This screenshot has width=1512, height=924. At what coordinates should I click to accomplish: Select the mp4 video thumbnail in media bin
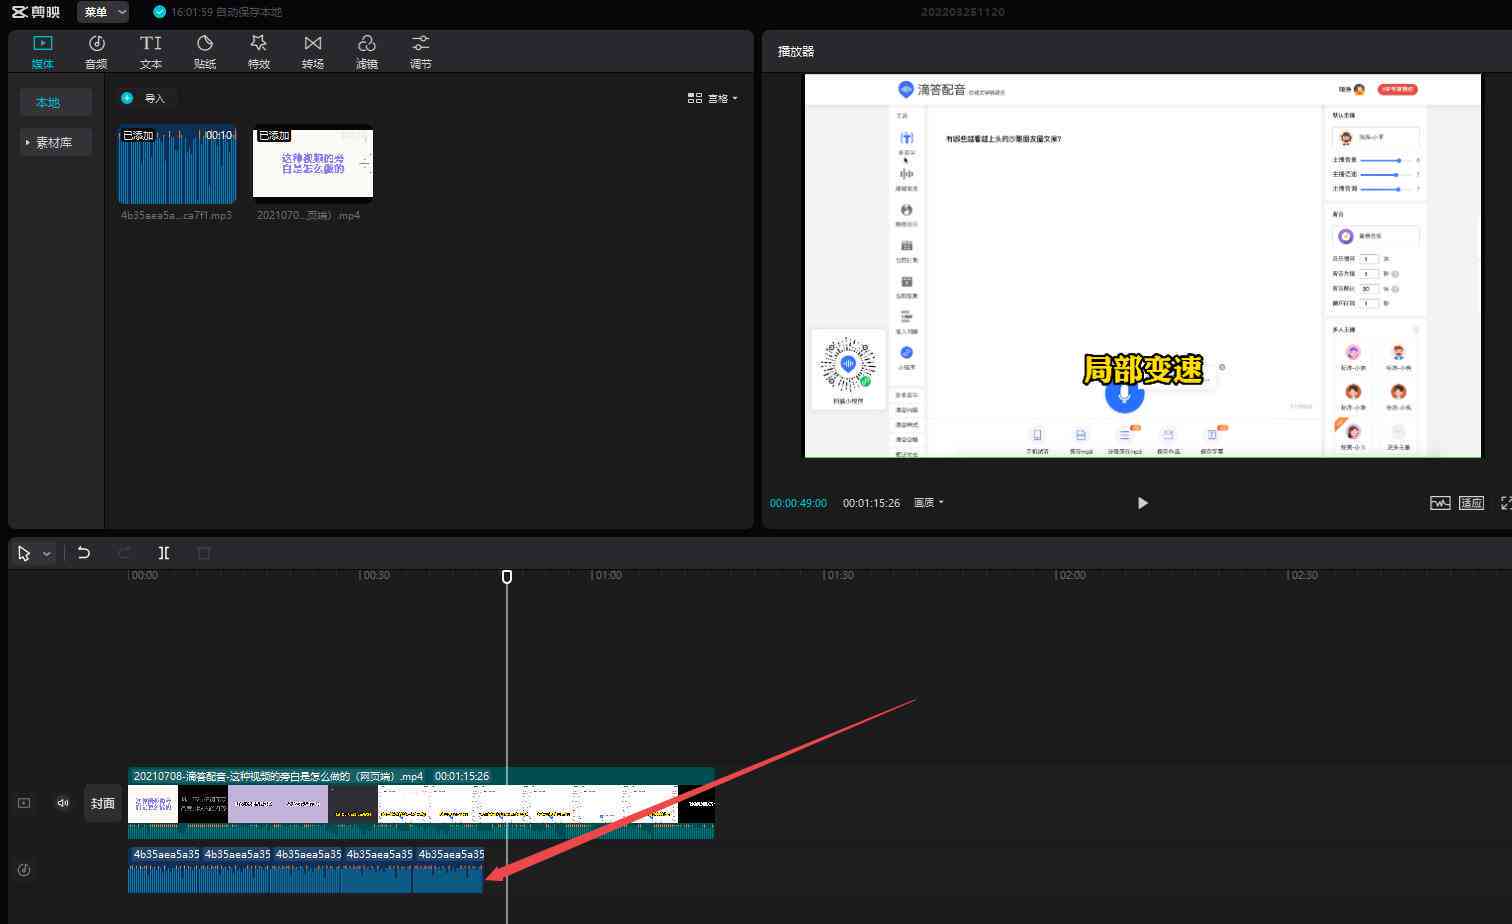click(313, 164)
